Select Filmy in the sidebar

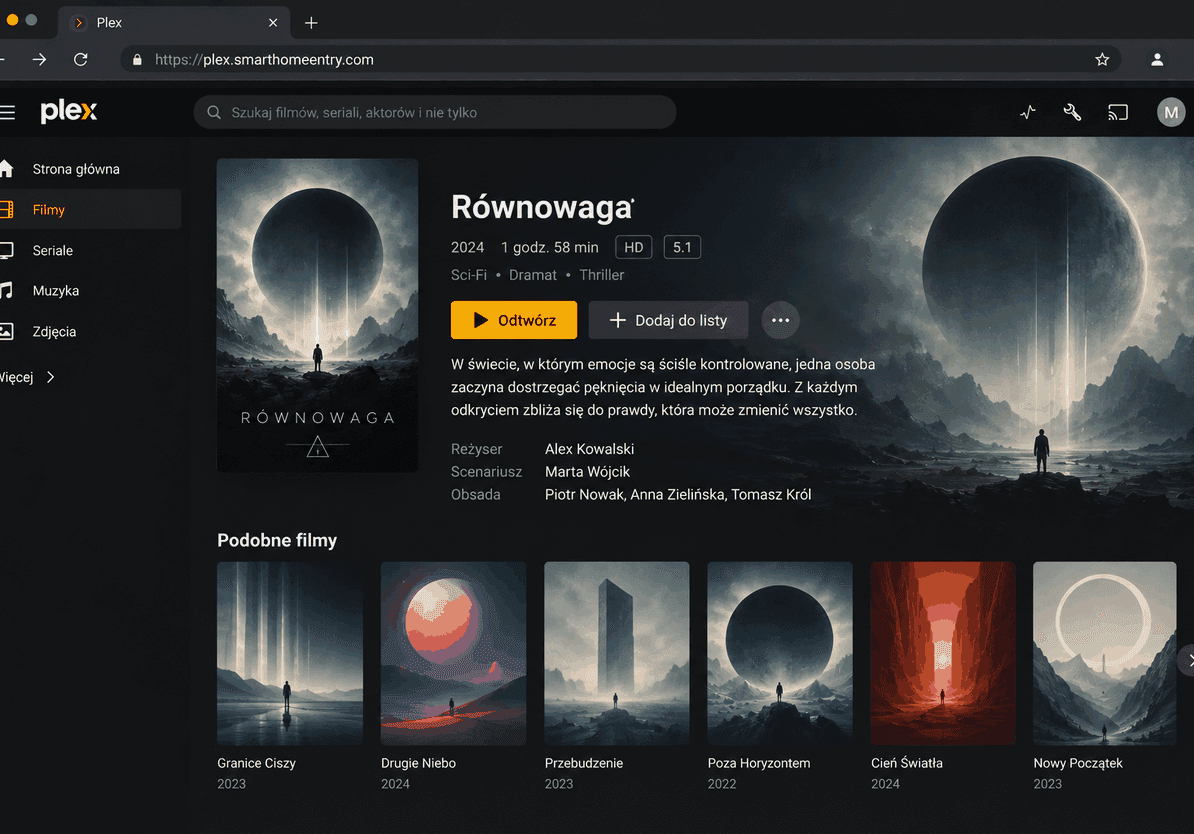pos(91,209)
